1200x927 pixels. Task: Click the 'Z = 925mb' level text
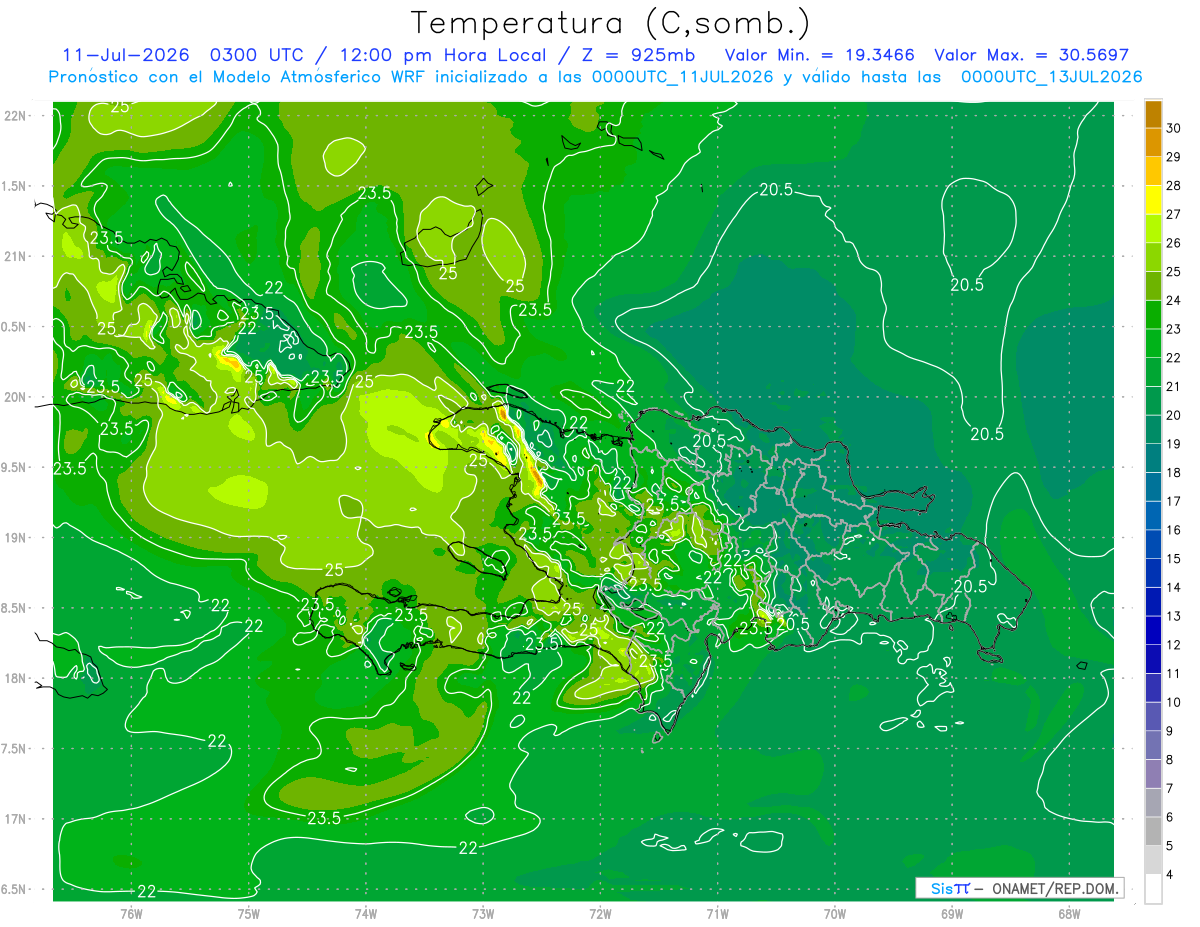(640, 55)
